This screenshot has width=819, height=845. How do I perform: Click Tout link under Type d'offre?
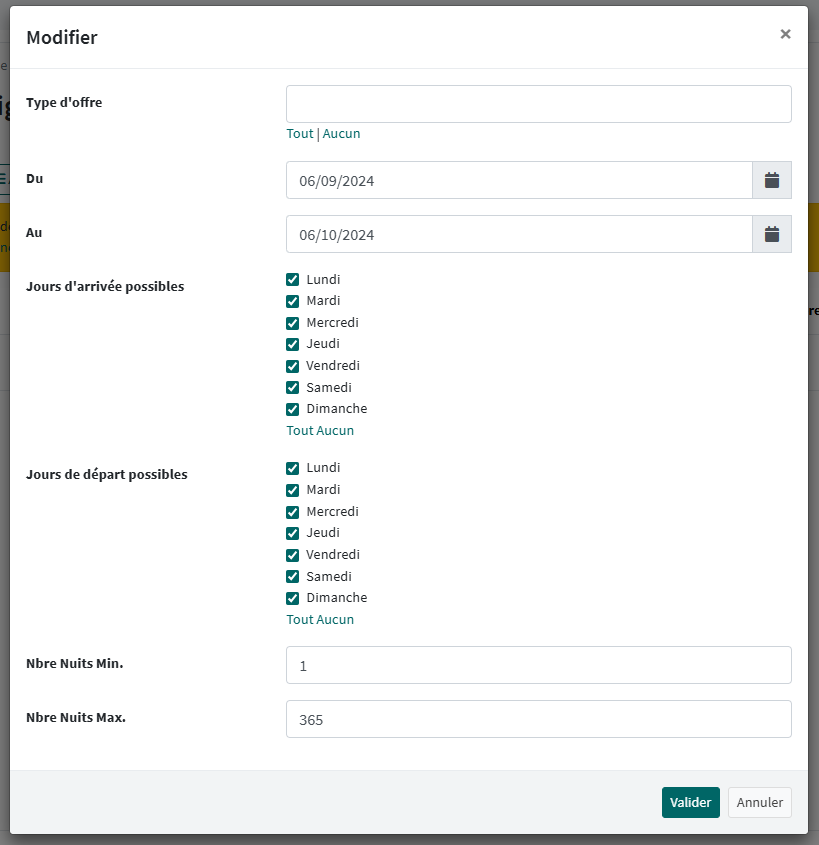(299, 134)
